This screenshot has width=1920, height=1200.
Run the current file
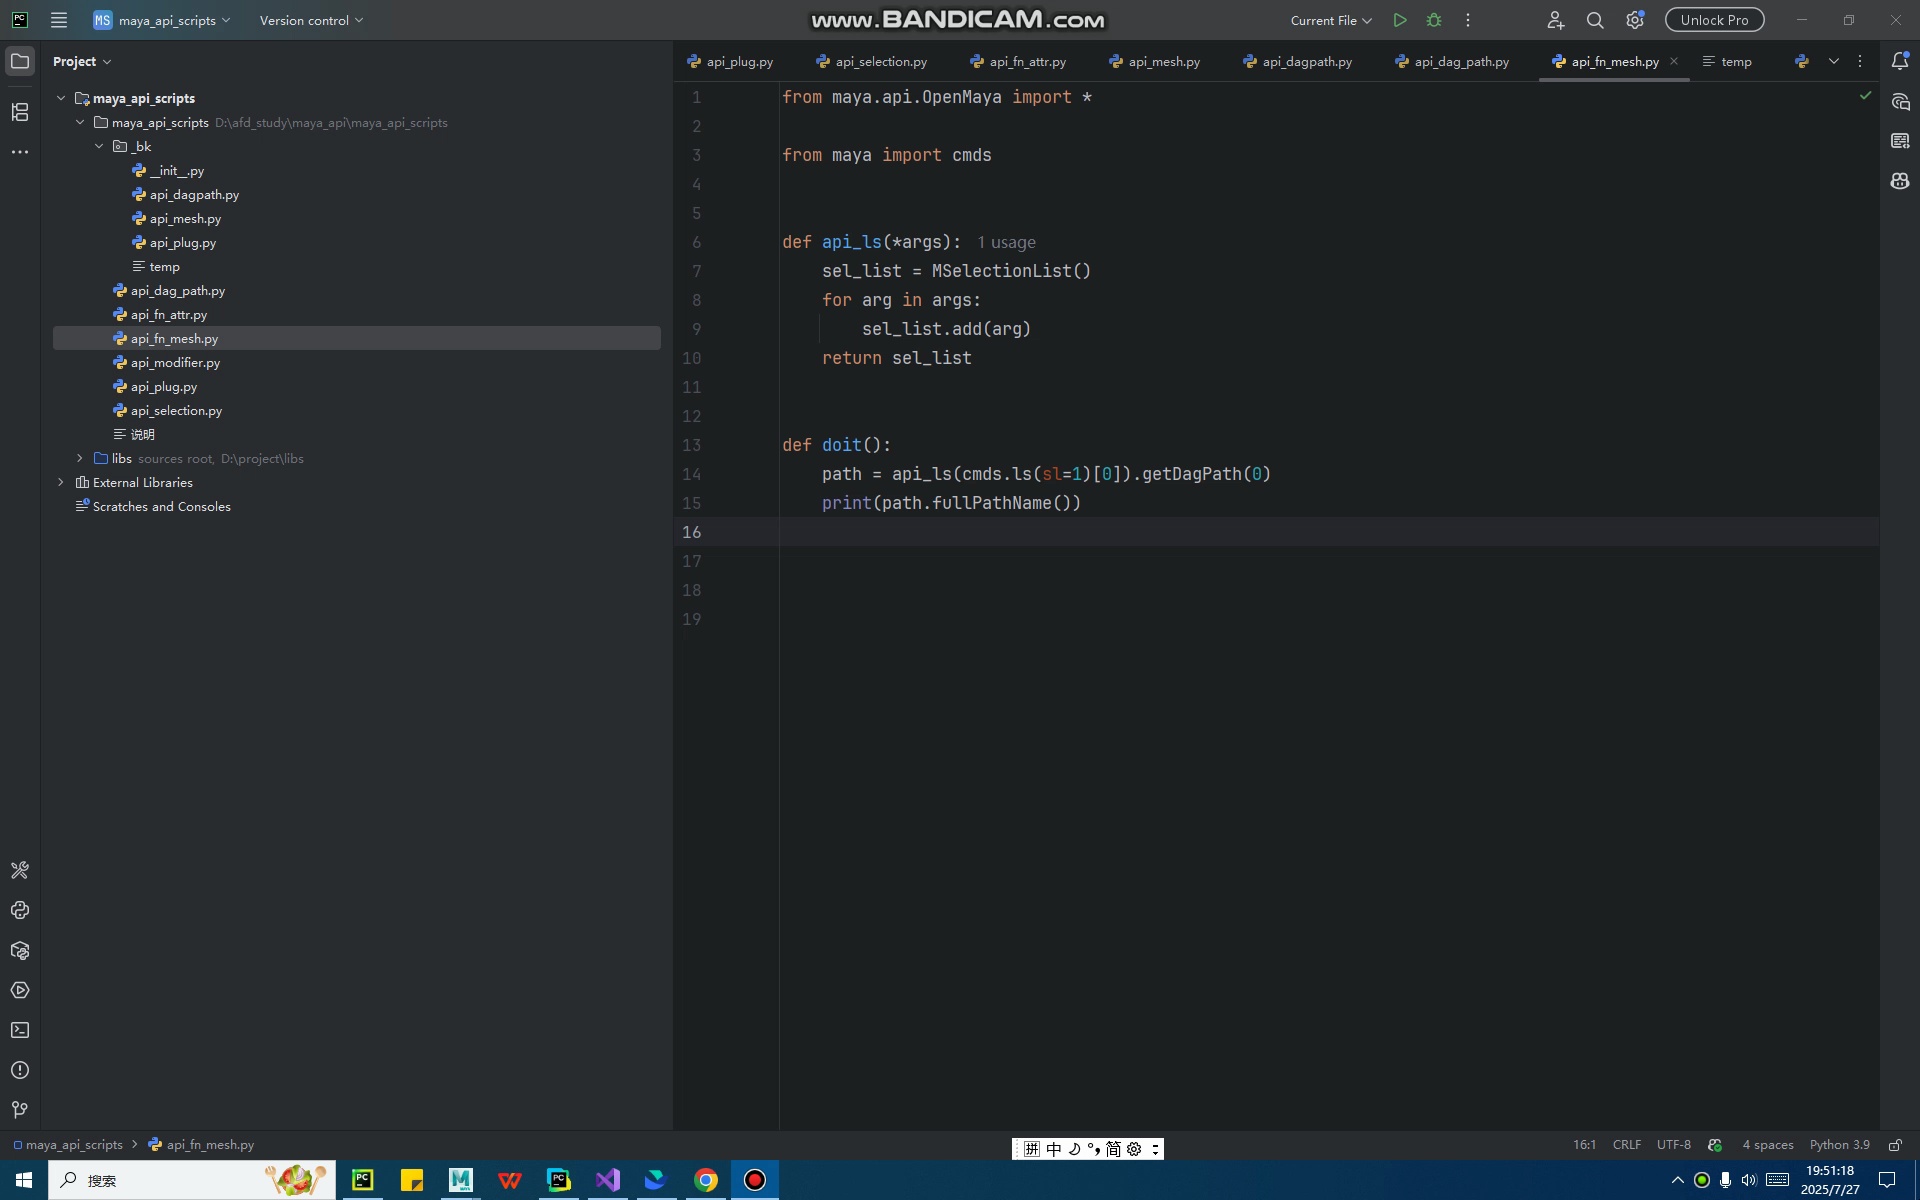pyautogui.click(x=1400, y=19)
